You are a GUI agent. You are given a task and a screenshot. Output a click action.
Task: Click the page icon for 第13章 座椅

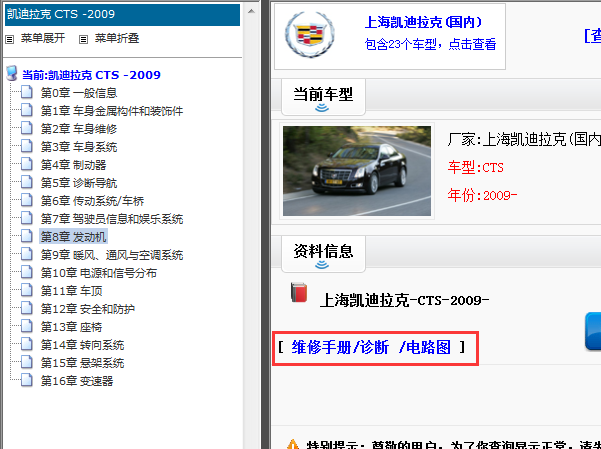[27, 327]
